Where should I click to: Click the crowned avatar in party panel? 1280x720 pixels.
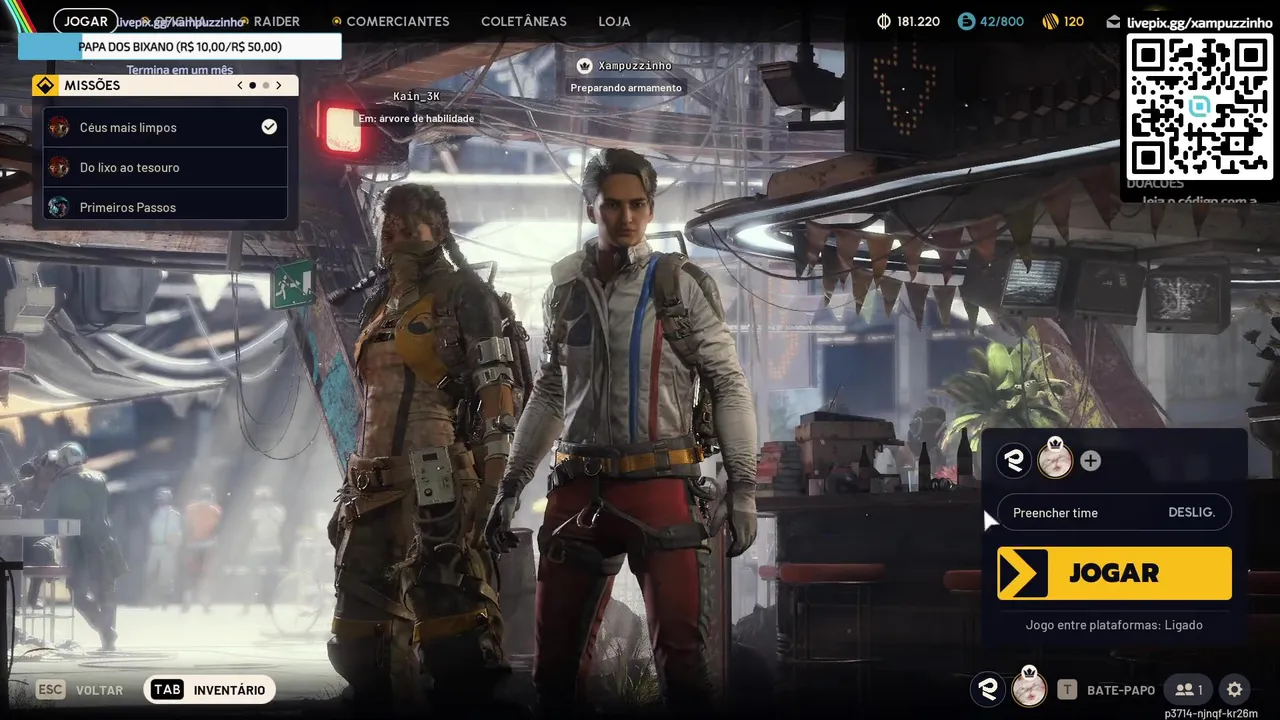[1055, 460]
